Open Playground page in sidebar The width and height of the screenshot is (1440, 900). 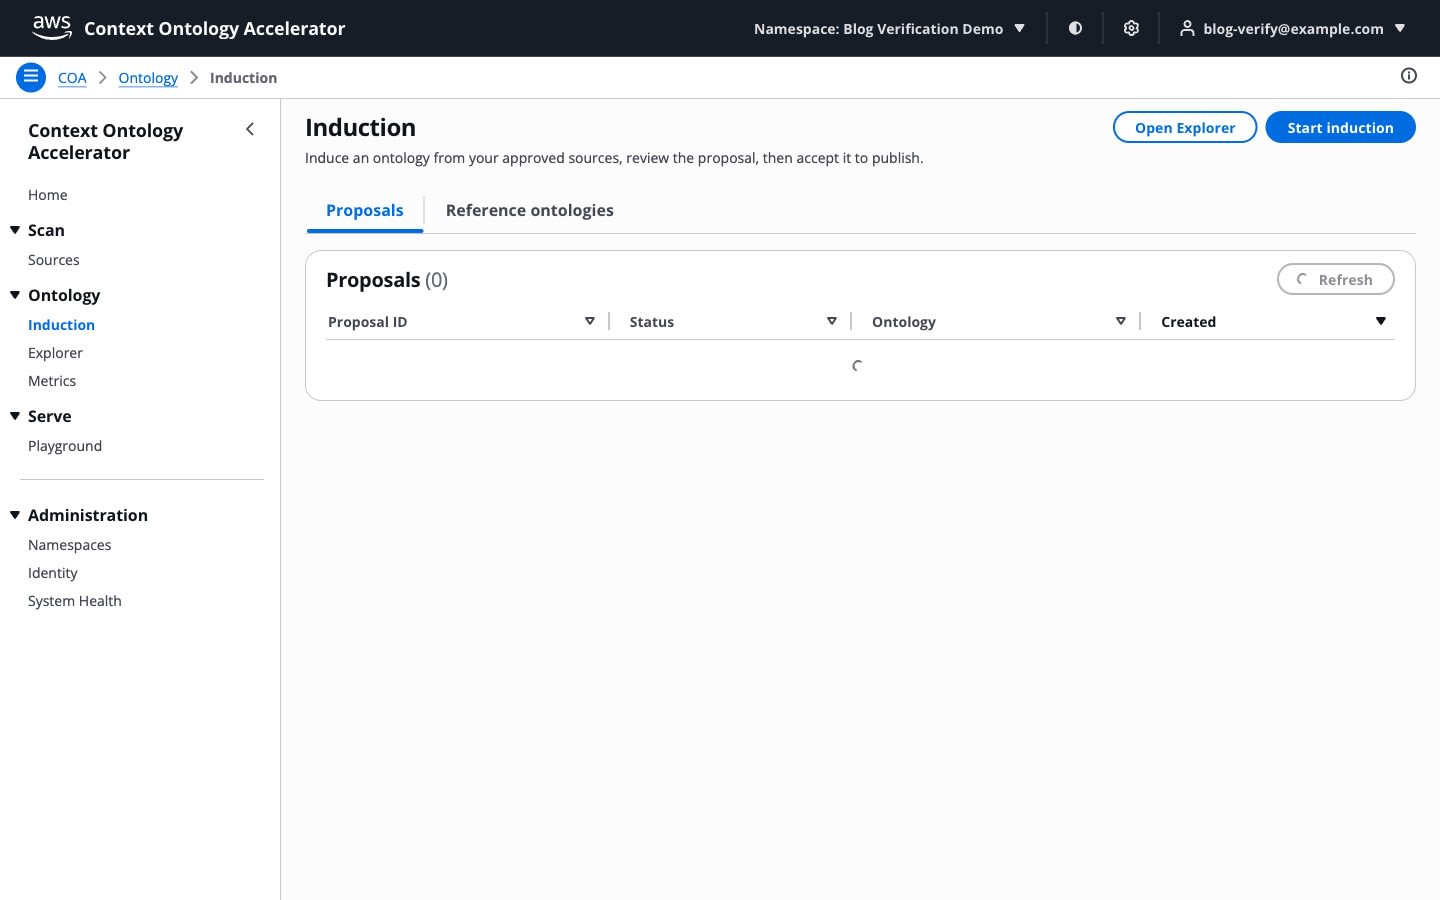tap(65, 446)
